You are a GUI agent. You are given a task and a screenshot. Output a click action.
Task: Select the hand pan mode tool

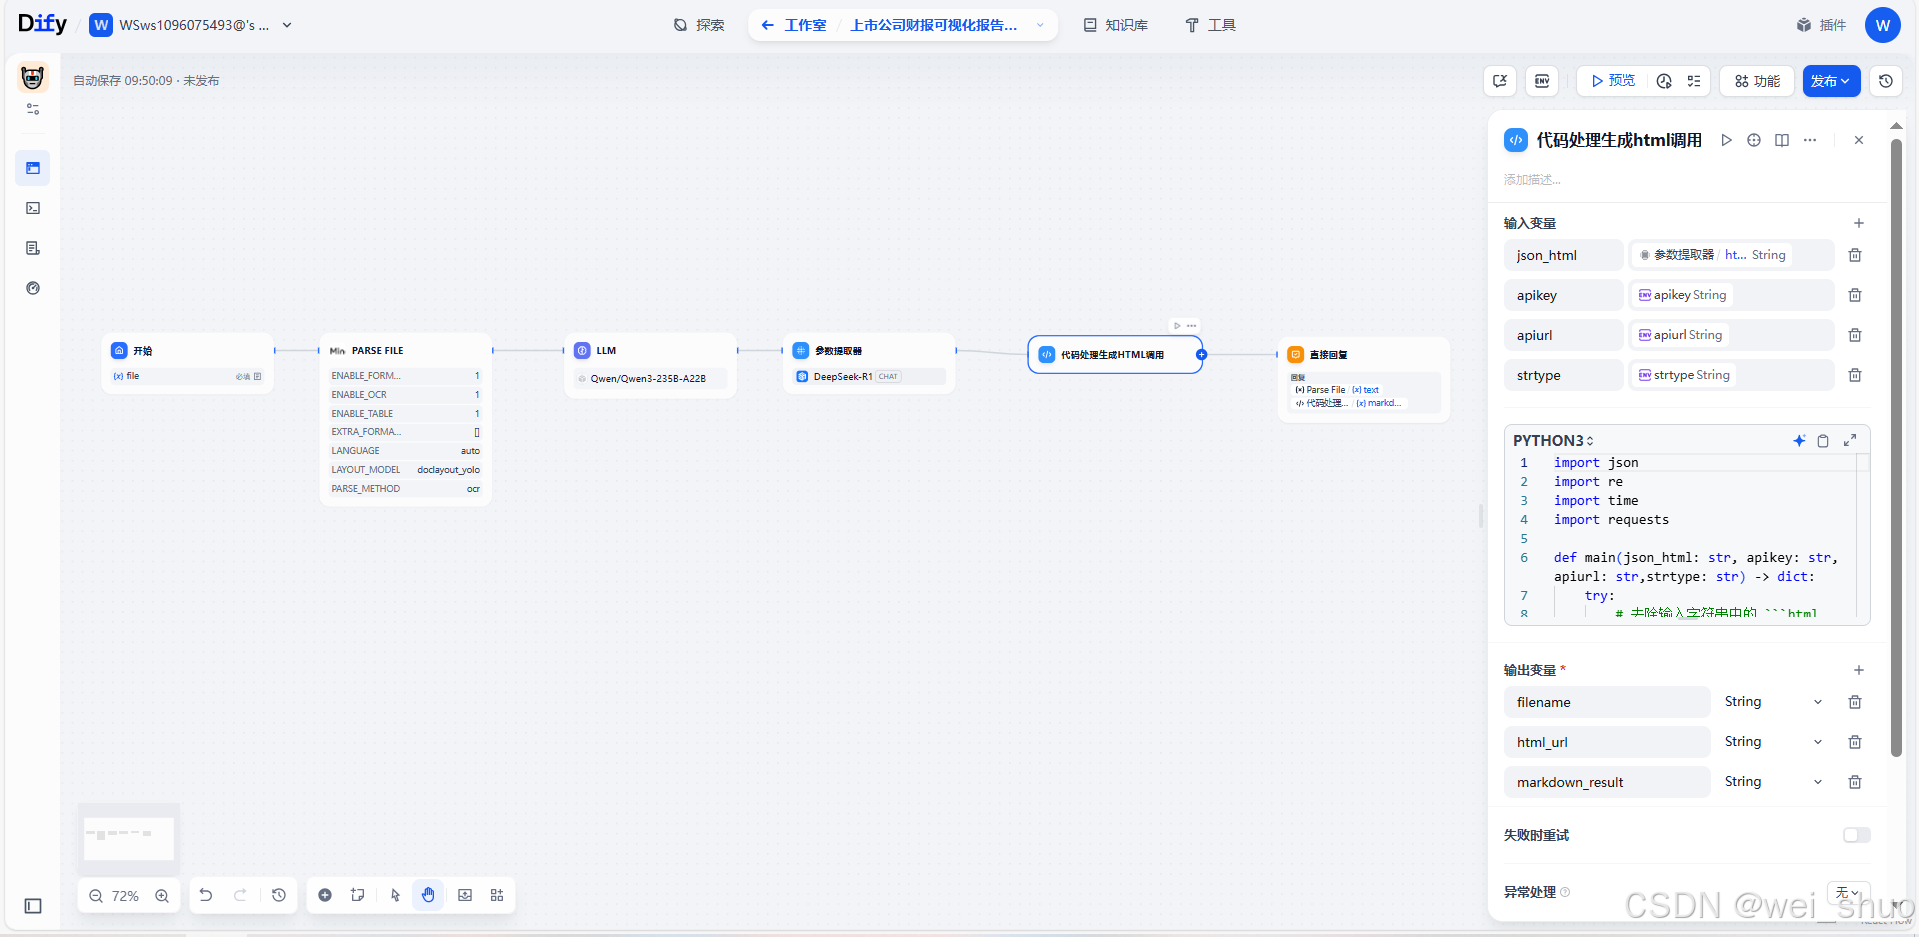click(428, 895)
